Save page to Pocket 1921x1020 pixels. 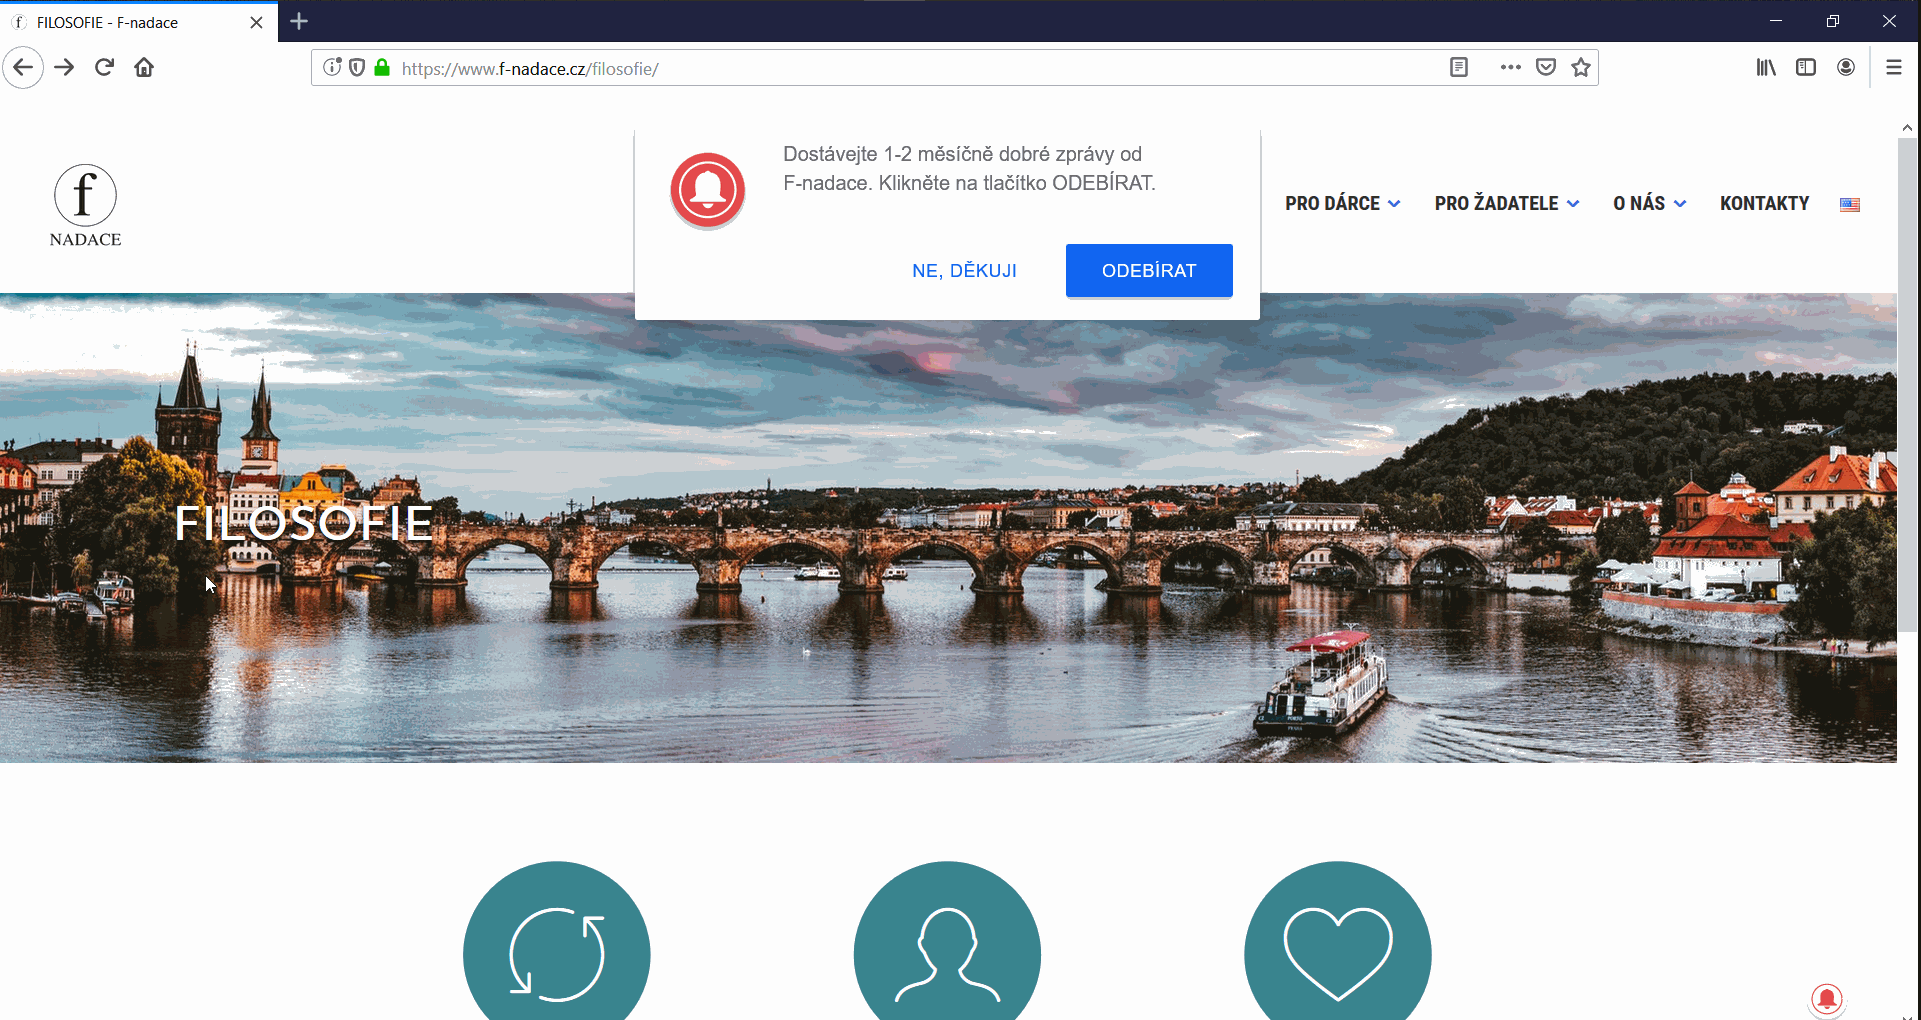pyautogui.click(x=1546, y=68)
